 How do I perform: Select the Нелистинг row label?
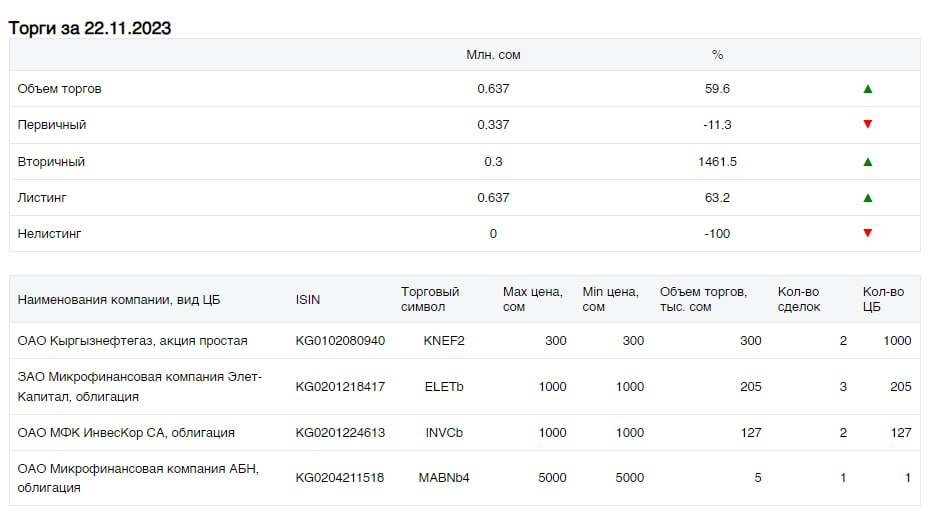(49, 234)
